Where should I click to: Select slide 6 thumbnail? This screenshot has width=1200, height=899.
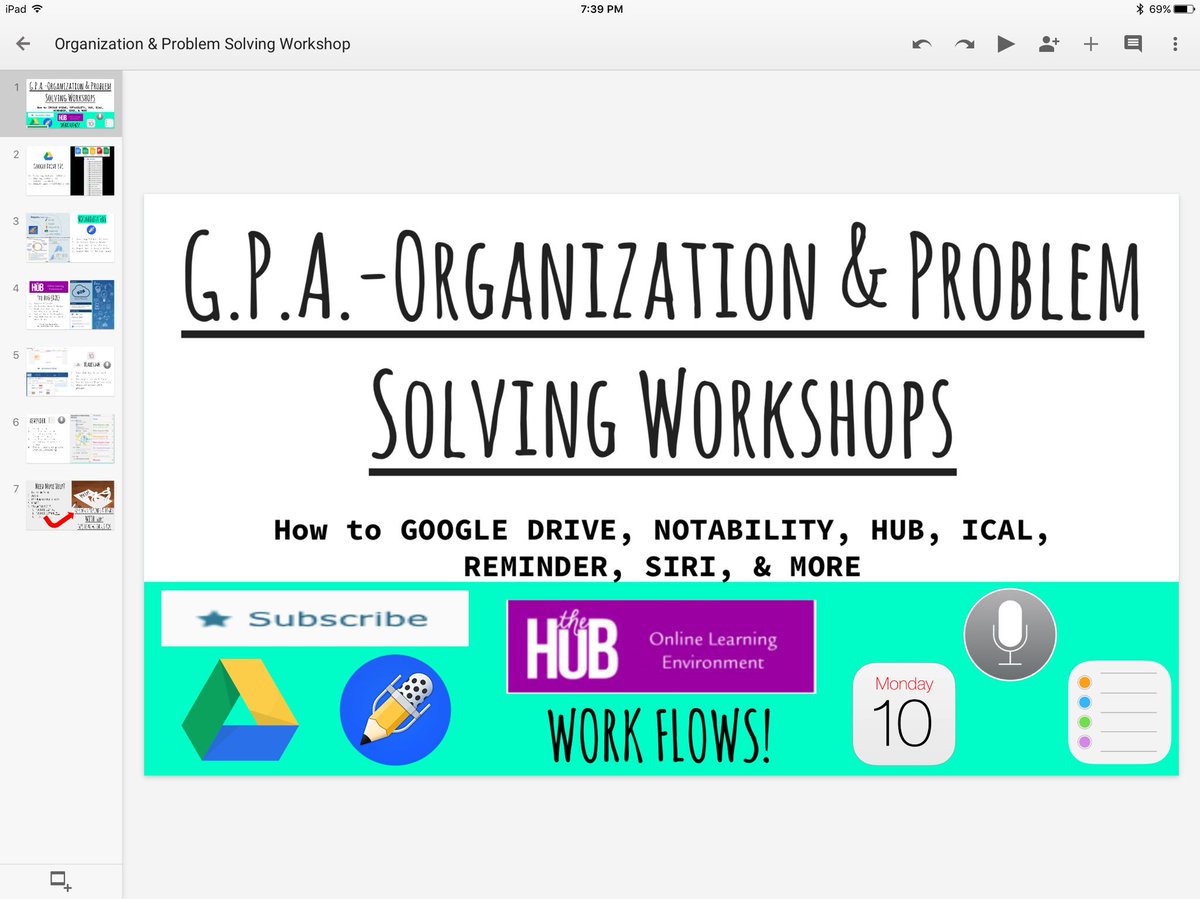pos(70,438)
